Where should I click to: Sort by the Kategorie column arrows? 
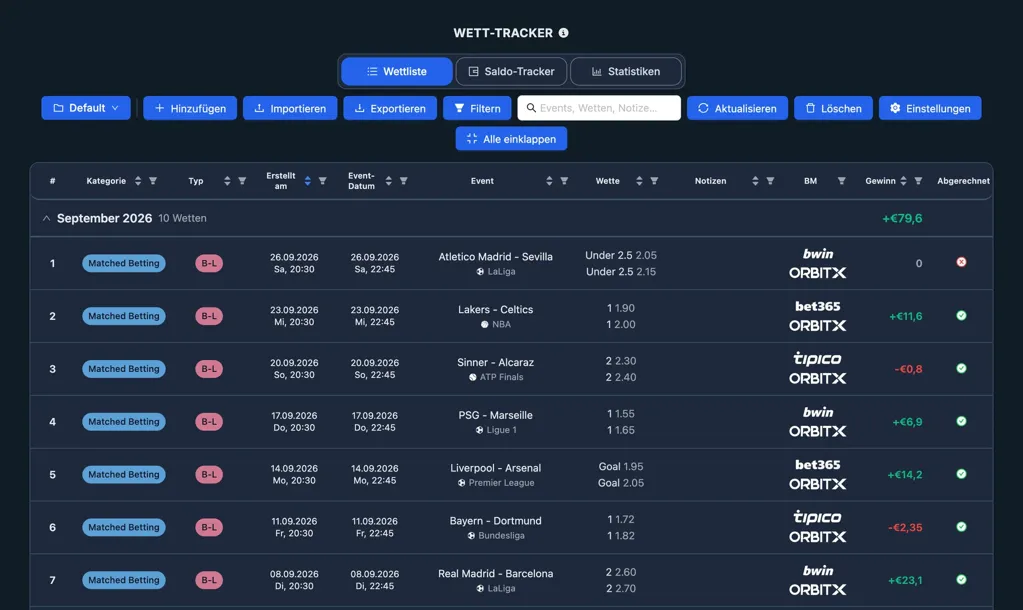(x=138, y=181)
